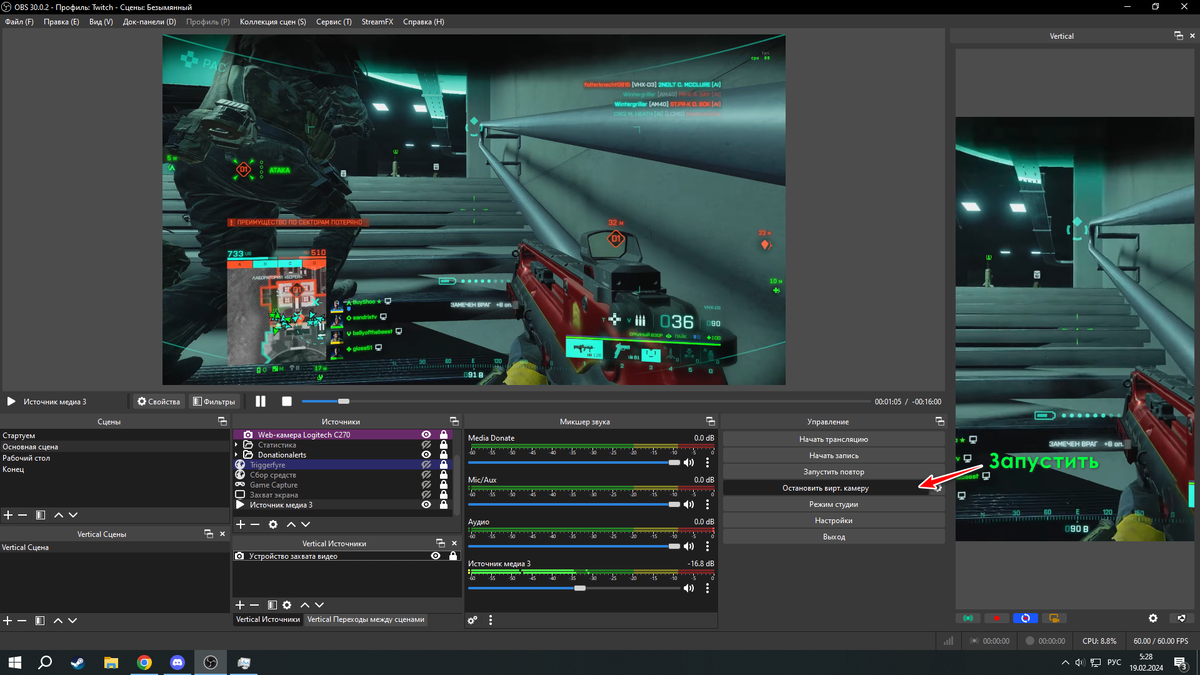Move scene down in the Сцены panel
Viewport: 1200px width, 675px height.
pyautogui.click(x=72, y=514)
